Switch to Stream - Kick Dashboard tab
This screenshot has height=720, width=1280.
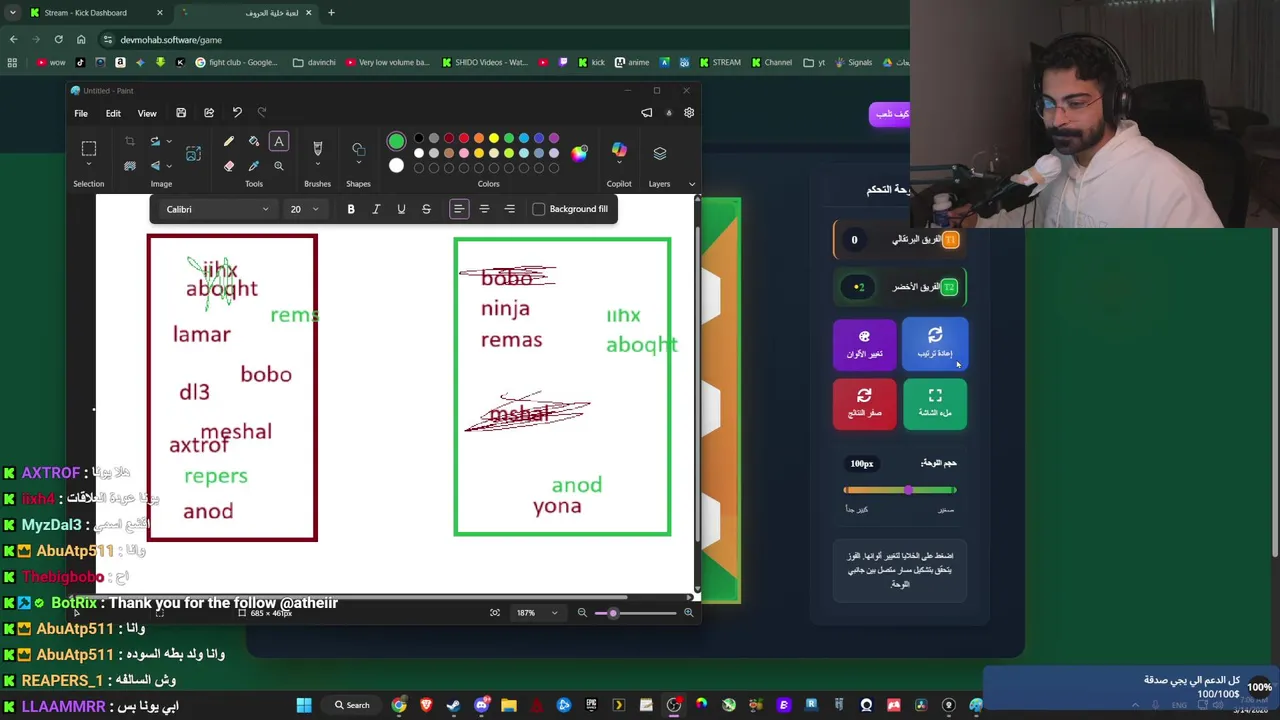[x=96, y=13]
